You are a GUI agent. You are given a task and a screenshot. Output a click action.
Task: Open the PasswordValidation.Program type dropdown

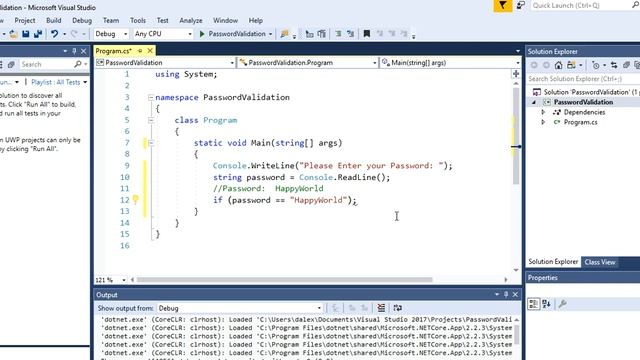coord(307,63)
